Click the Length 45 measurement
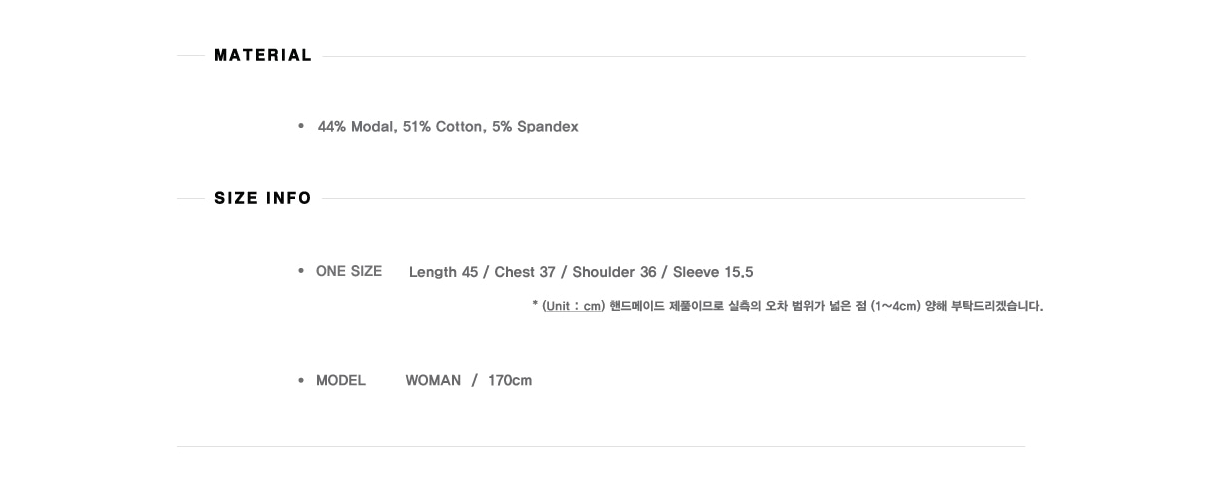The height and width of the screenshot is (484, 1208). coord(443,272)
